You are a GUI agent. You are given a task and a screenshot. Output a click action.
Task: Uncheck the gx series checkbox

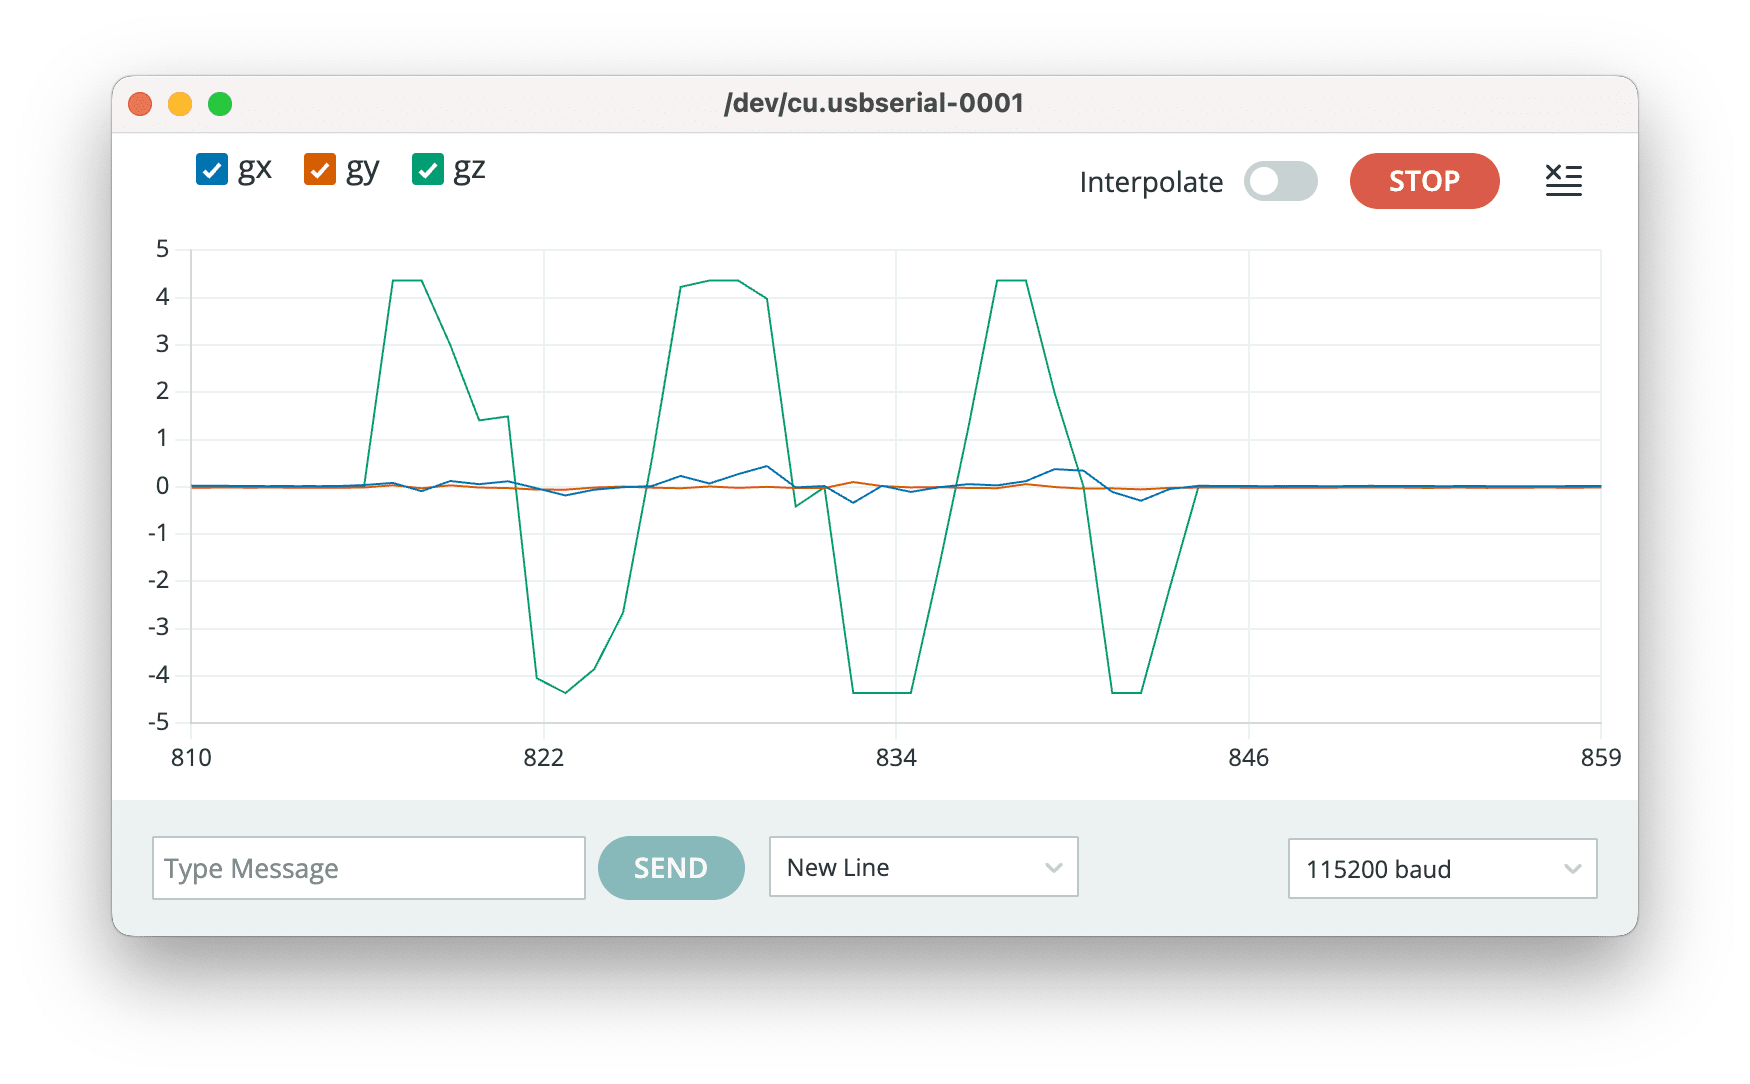pos(212,170)
